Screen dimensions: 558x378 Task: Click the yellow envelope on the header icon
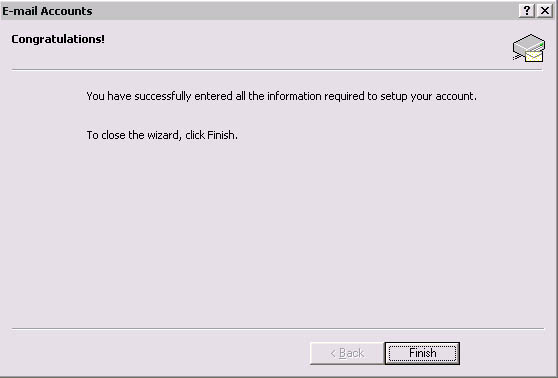click(534, 56)
